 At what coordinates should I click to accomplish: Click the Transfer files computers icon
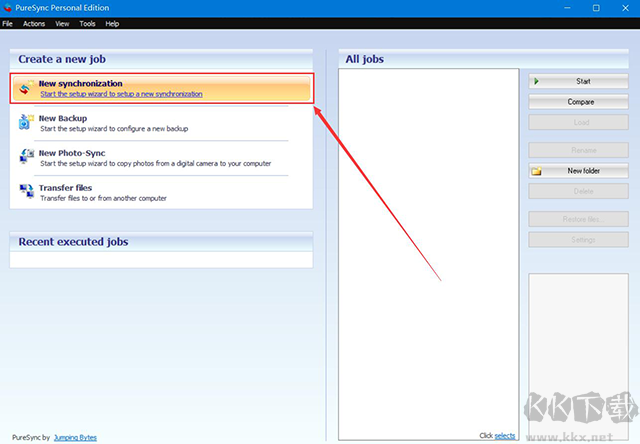[27, 191]
